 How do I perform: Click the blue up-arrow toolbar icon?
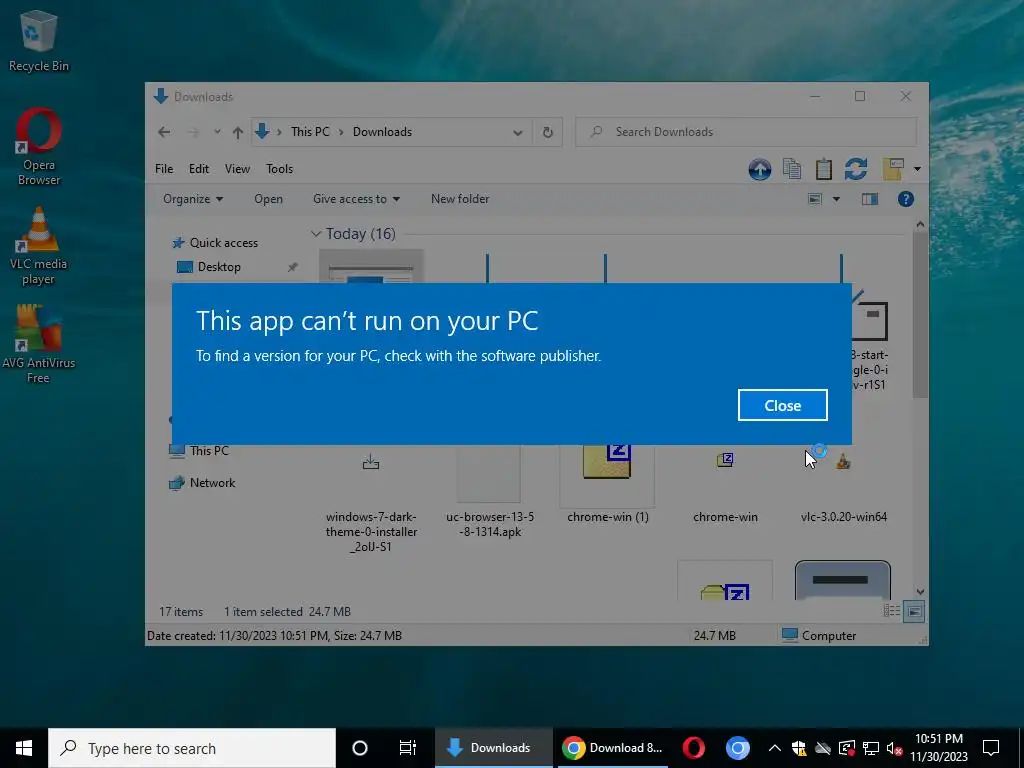(x=760, y=169)
